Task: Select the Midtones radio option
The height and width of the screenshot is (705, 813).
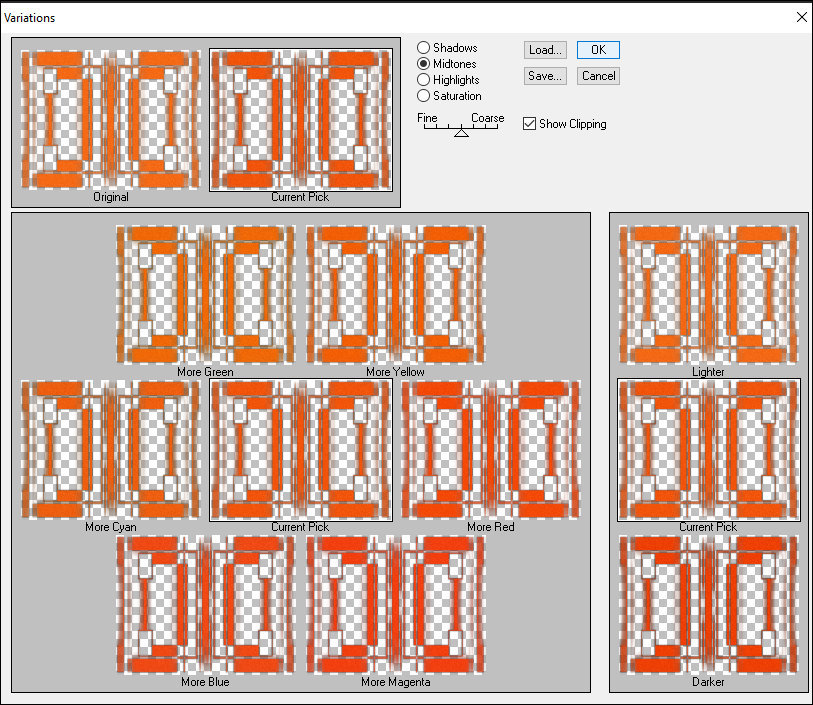Action: pyautogui.click(x=424, y=64)
